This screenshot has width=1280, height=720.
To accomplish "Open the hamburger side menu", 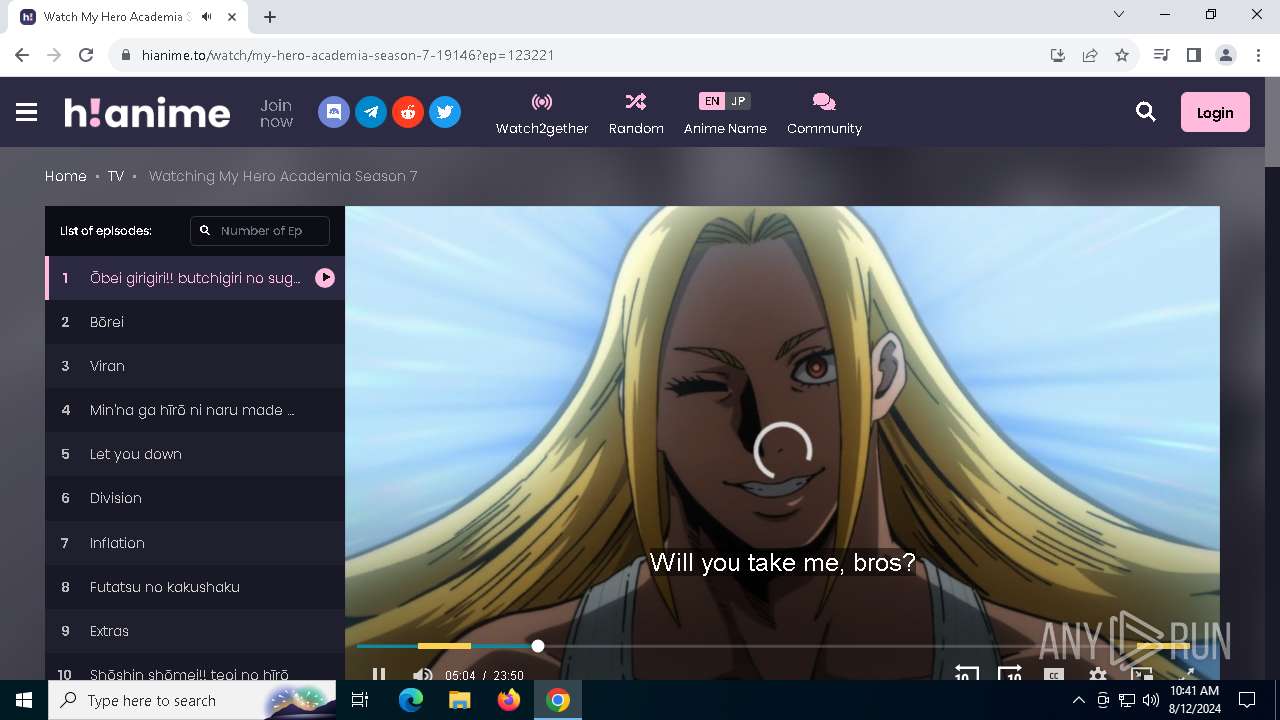I will pyautogui.click(x=27, y=113).
